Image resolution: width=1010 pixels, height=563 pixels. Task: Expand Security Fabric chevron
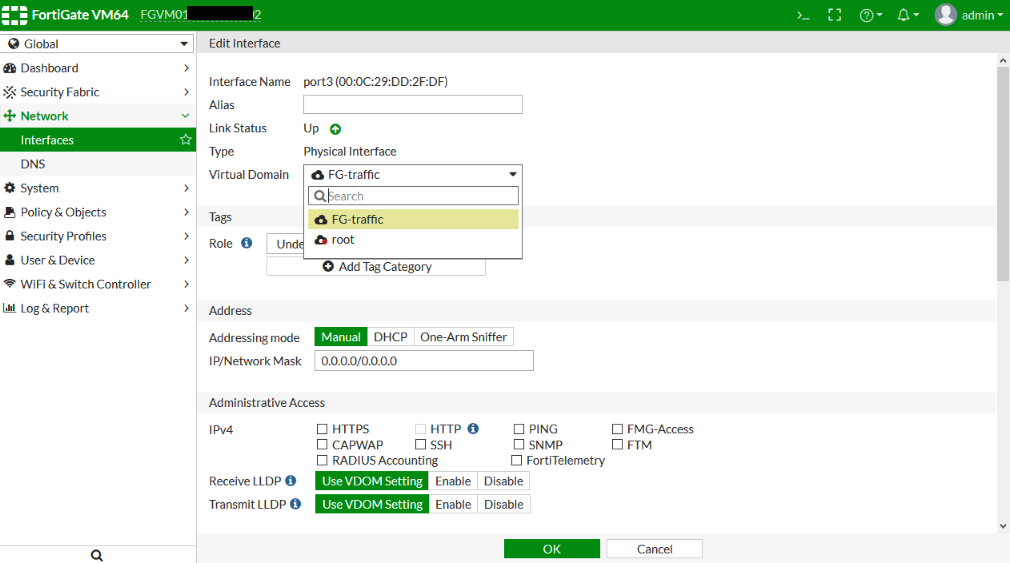click(186, 92)
